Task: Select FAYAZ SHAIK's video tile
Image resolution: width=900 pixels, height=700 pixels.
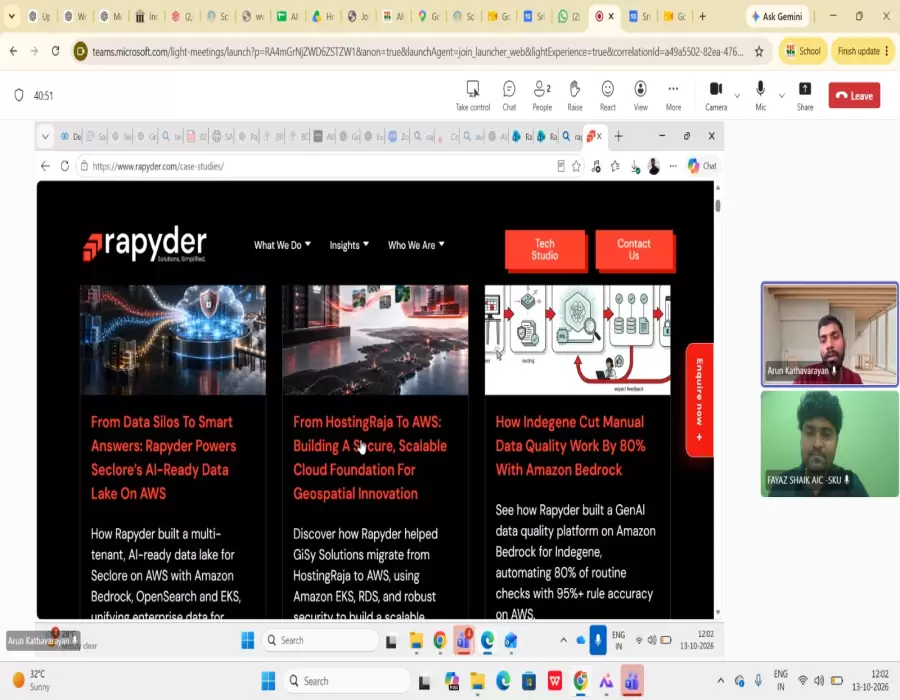Action: point(829,444)
